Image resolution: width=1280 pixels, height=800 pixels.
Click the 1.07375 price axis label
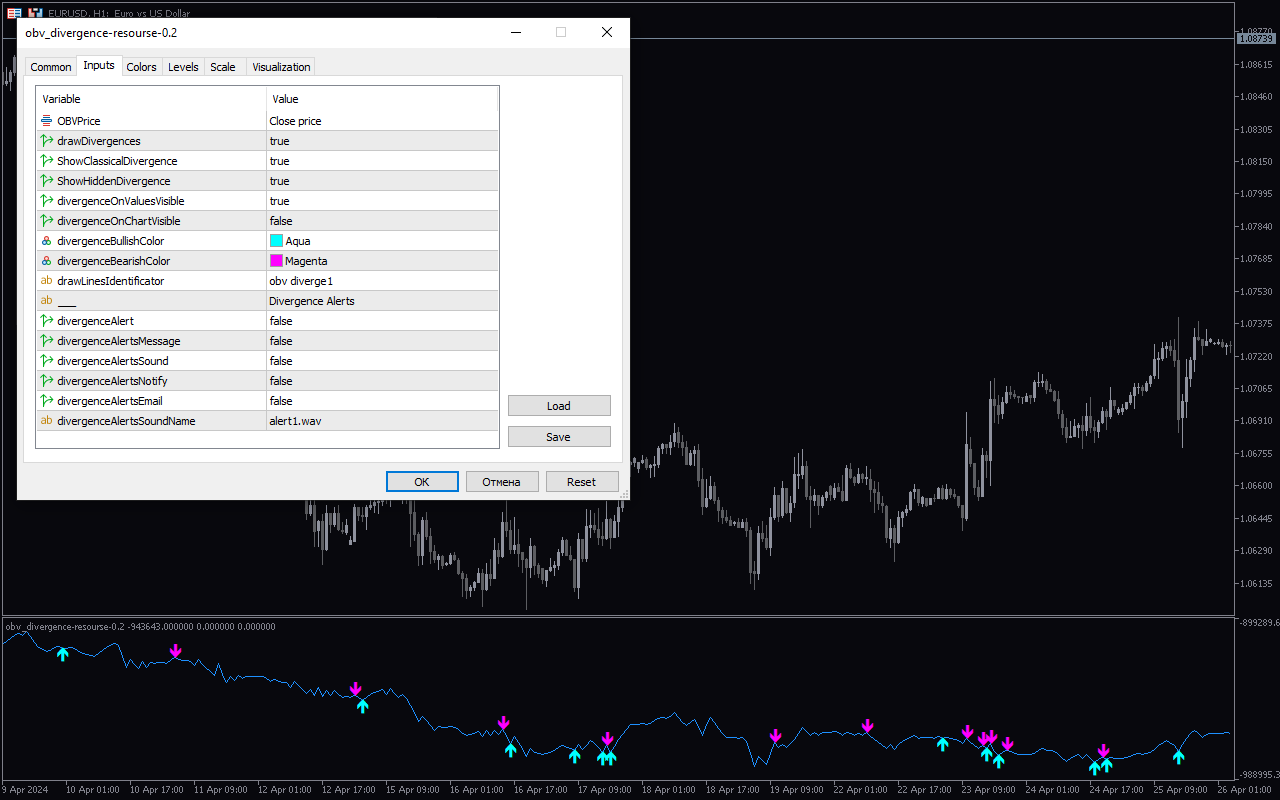[x=1256, y=323]
